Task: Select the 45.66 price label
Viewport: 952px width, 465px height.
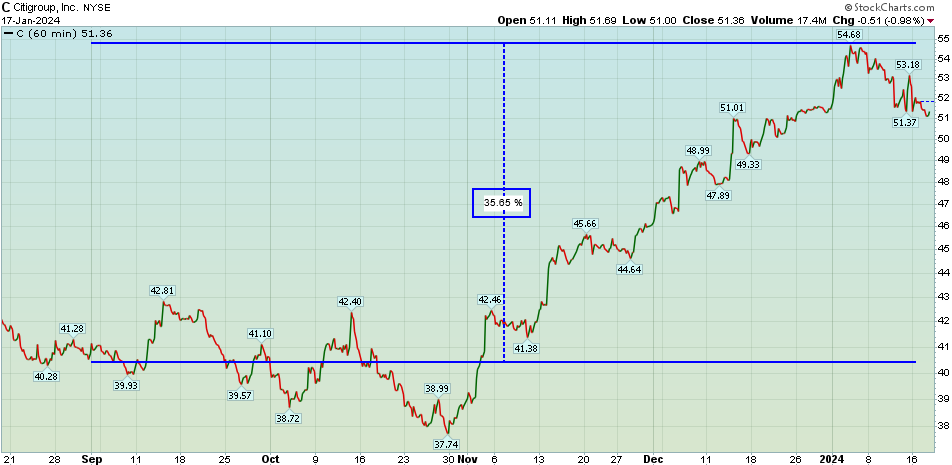Action: click(585, 223)
